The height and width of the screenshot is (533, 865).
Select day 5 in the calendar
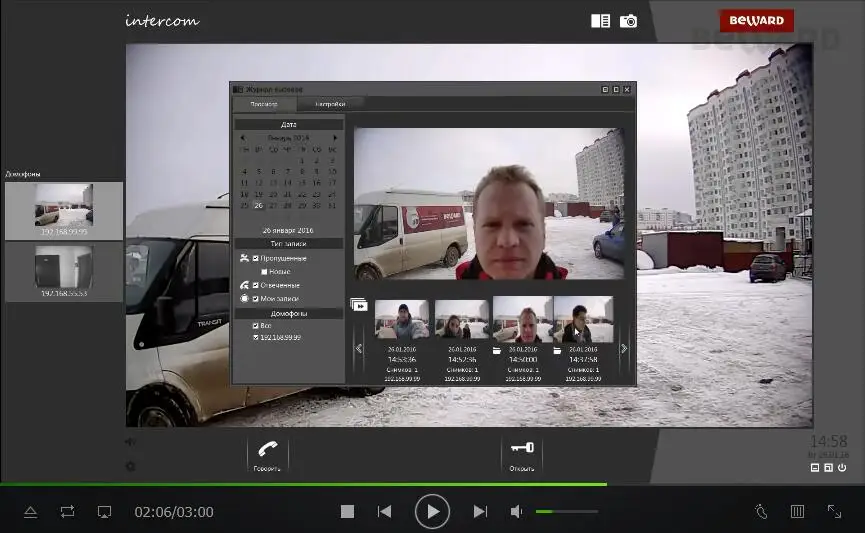pos(258,172)
